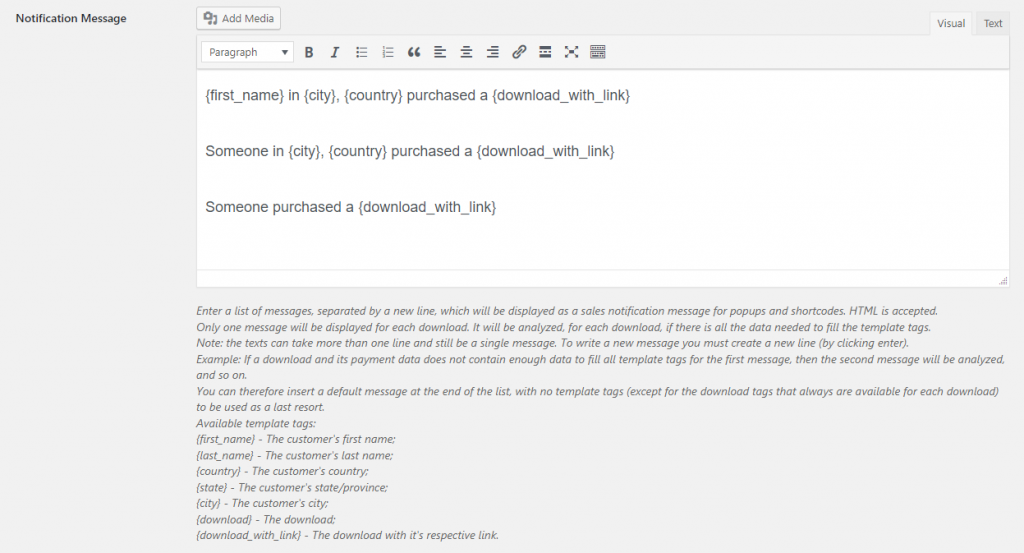Insert a numbered list
Image resolution: width=1024 pixels, height=553 pixels.
387,52
